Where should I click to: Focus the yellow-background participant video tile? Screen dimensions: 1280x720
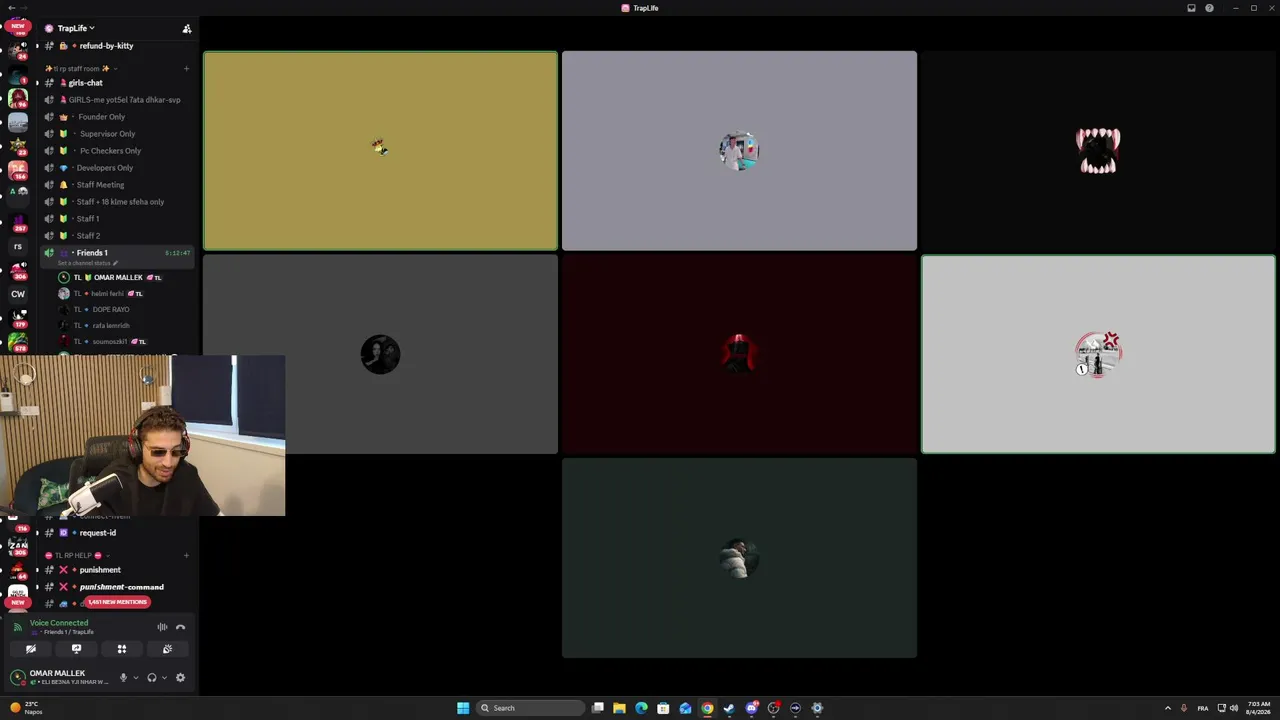click(x=380, y=150)
